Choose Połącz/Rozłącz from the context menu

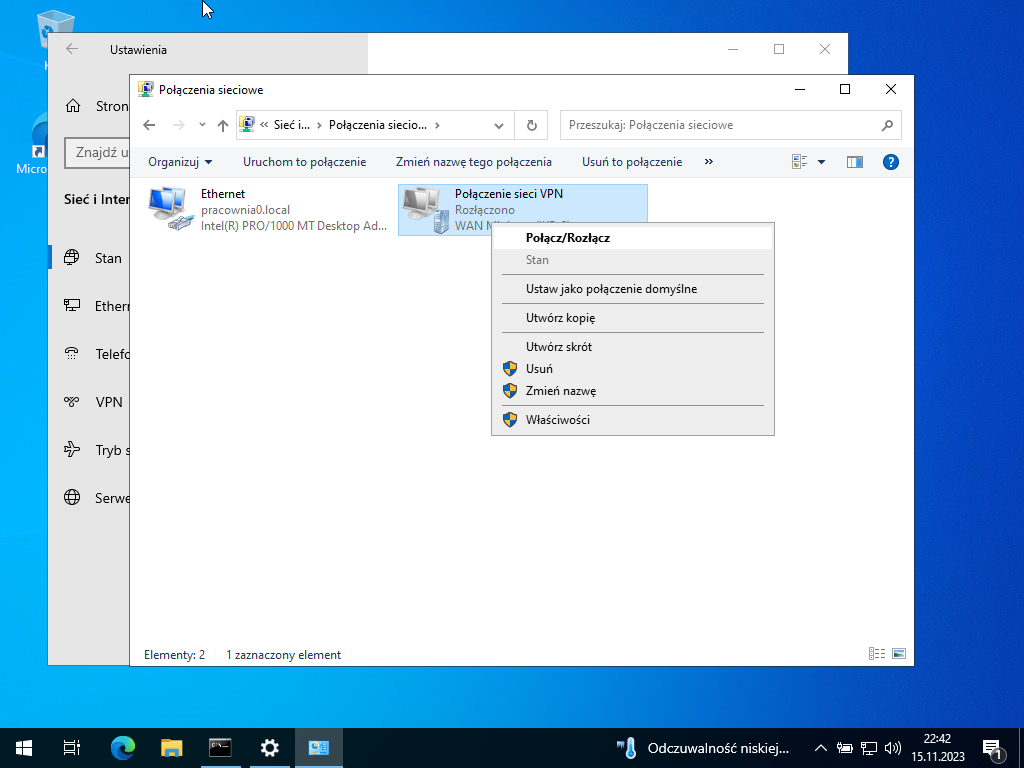(x=632, y=238)
